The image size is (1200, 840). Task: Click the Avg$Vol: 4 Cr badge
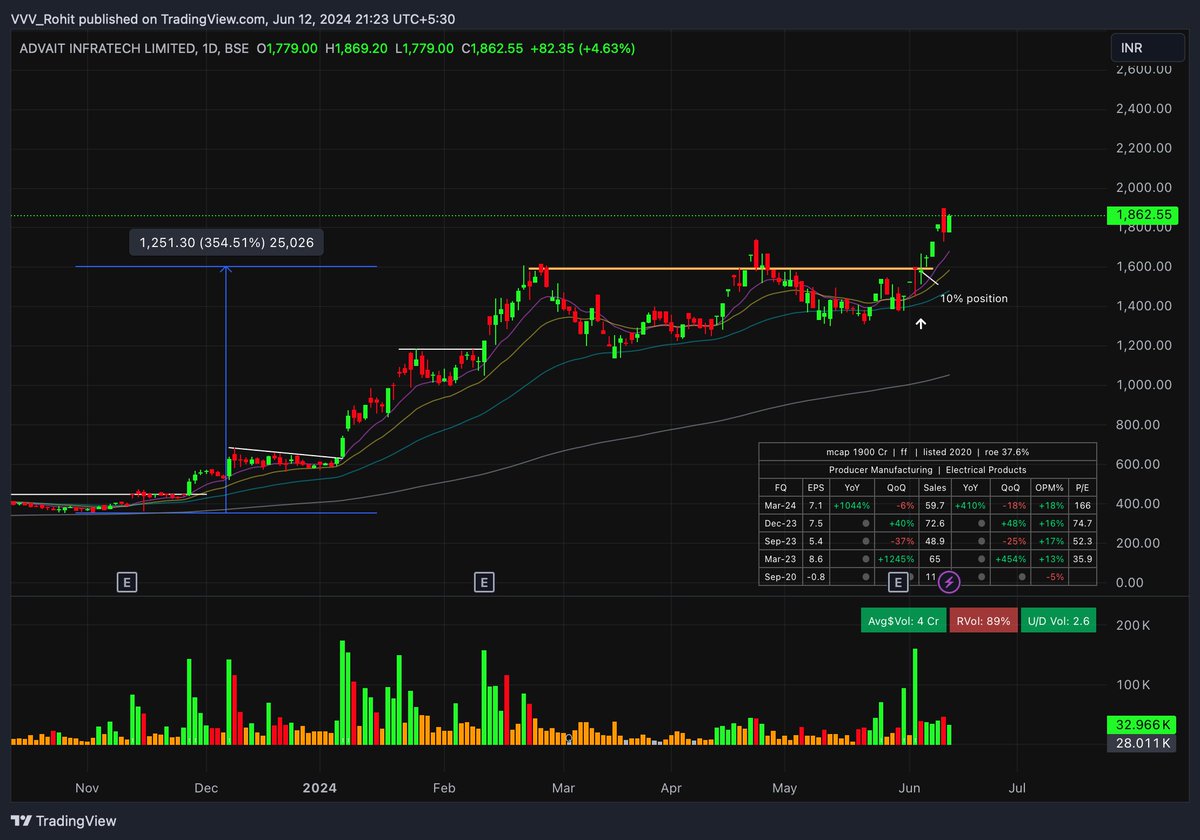904,621
